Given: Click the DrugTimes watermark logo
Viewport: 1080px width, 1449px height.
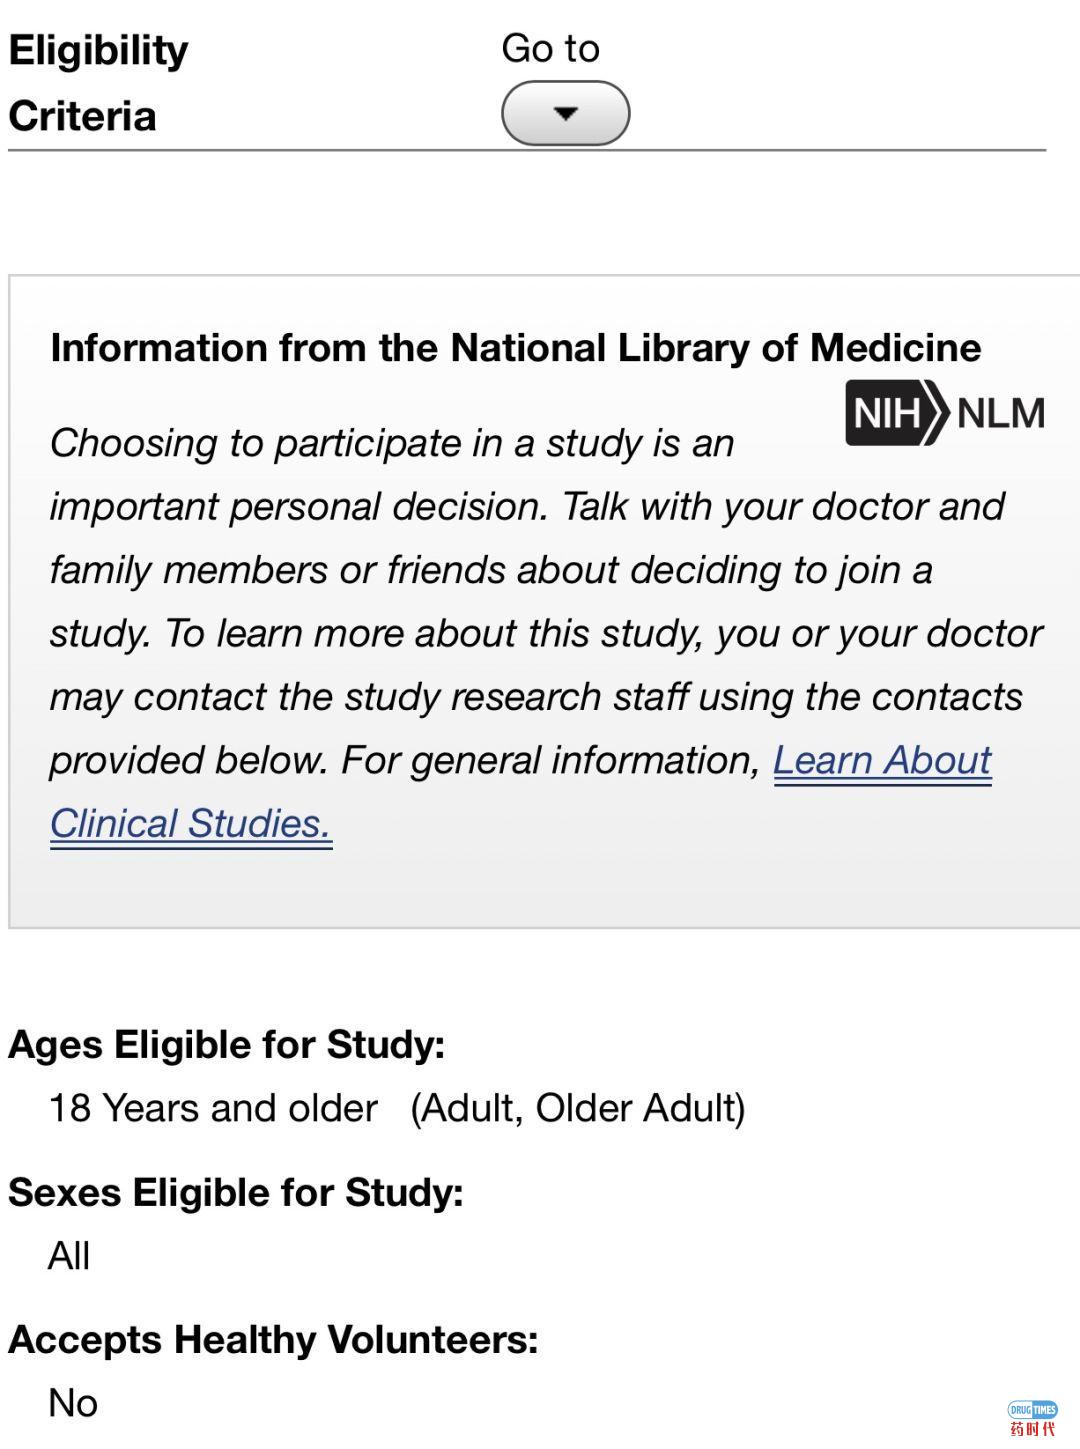Looking at the screenshot, I should pyautogui.click(x=1033, y=1418).
